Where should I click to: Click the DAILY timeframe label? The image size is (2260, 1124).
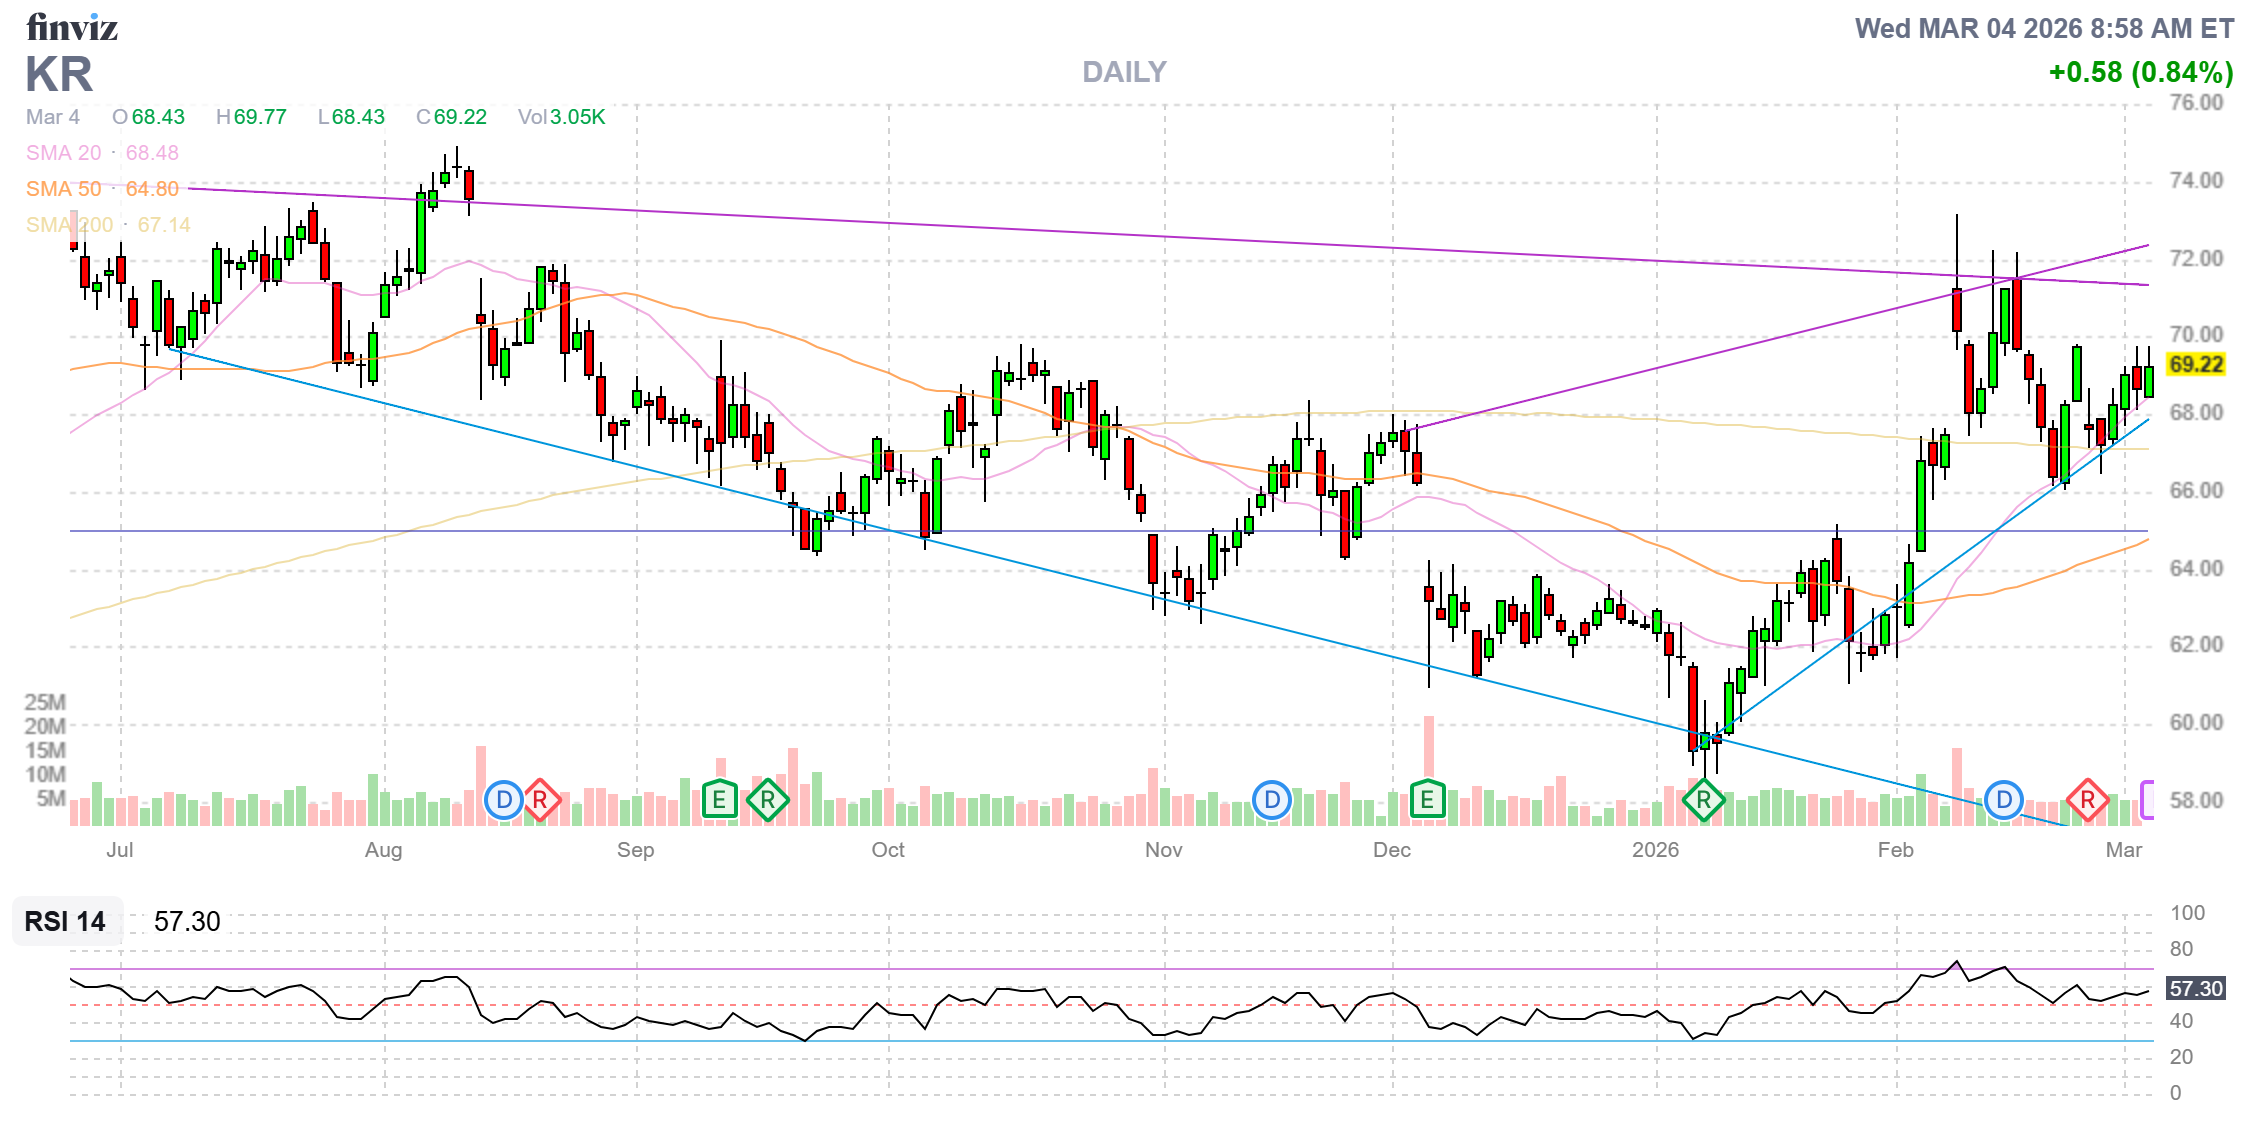tap(1124, 72)
